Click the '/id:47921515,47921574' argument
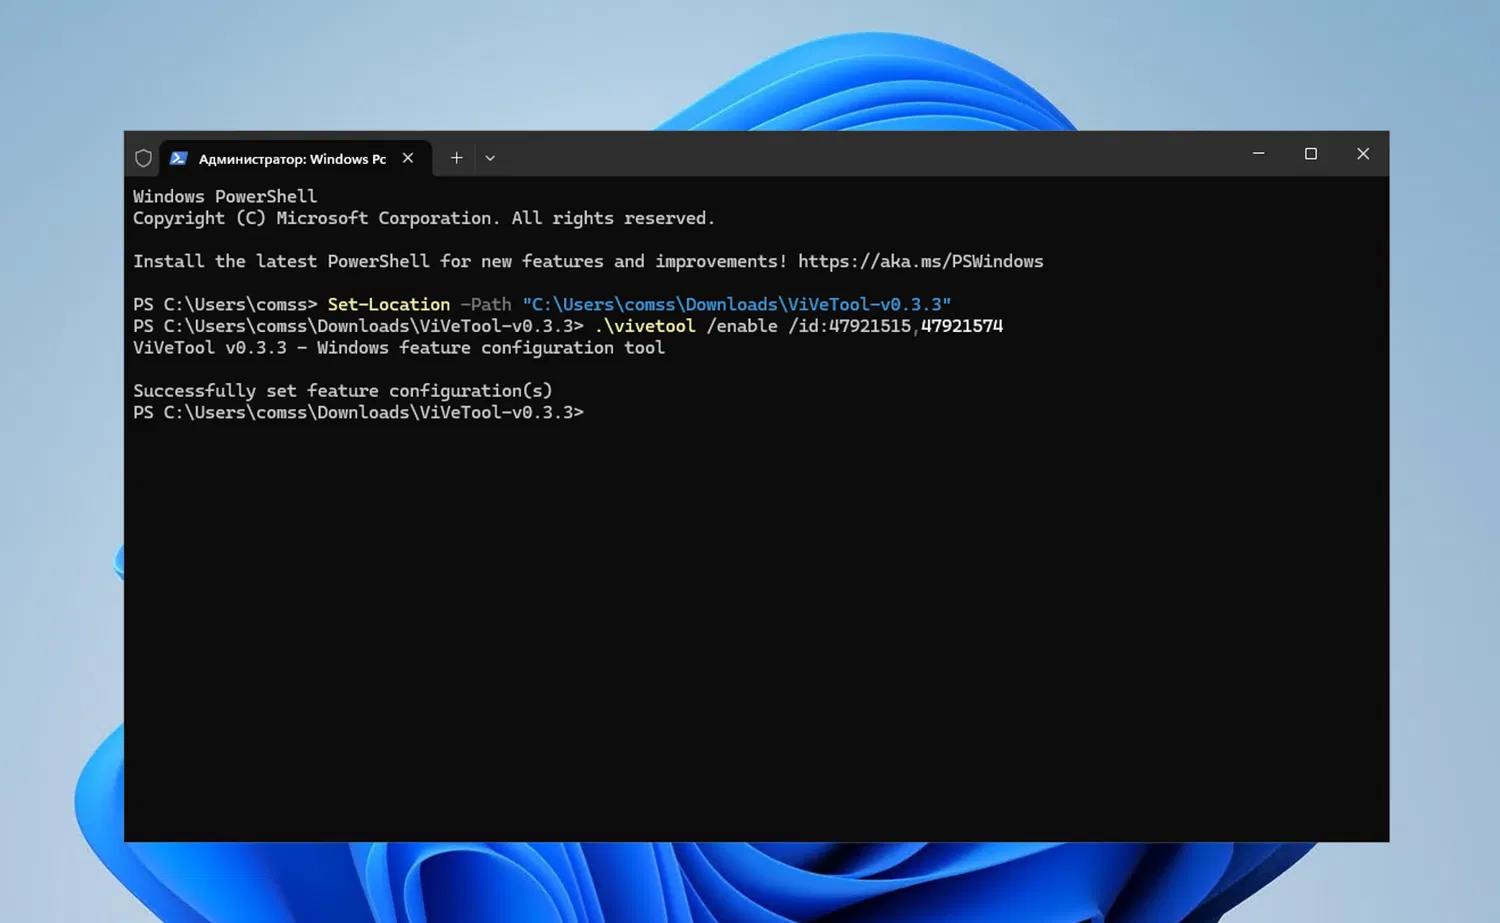 point(895,326)
